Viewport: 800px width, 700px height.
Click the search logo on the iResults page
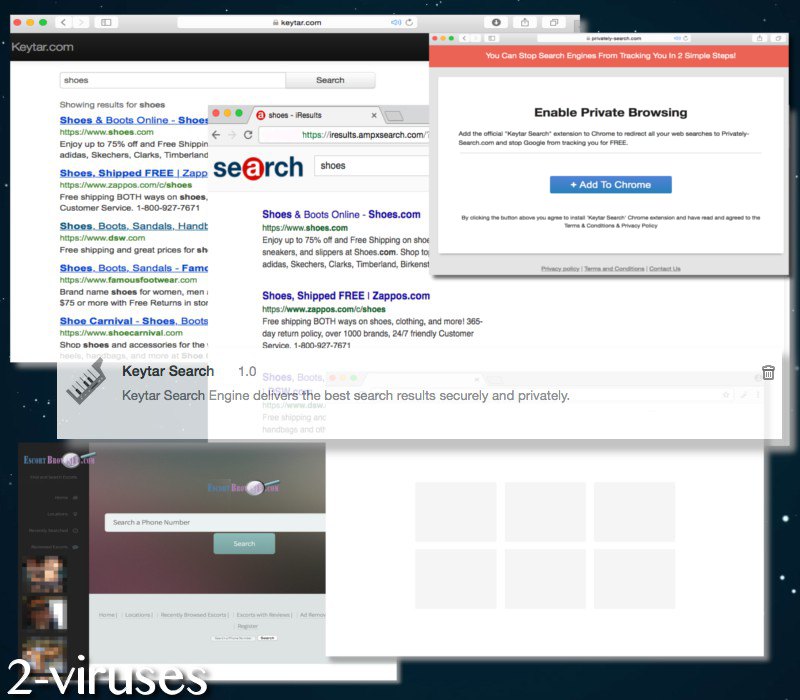(257, 167)
